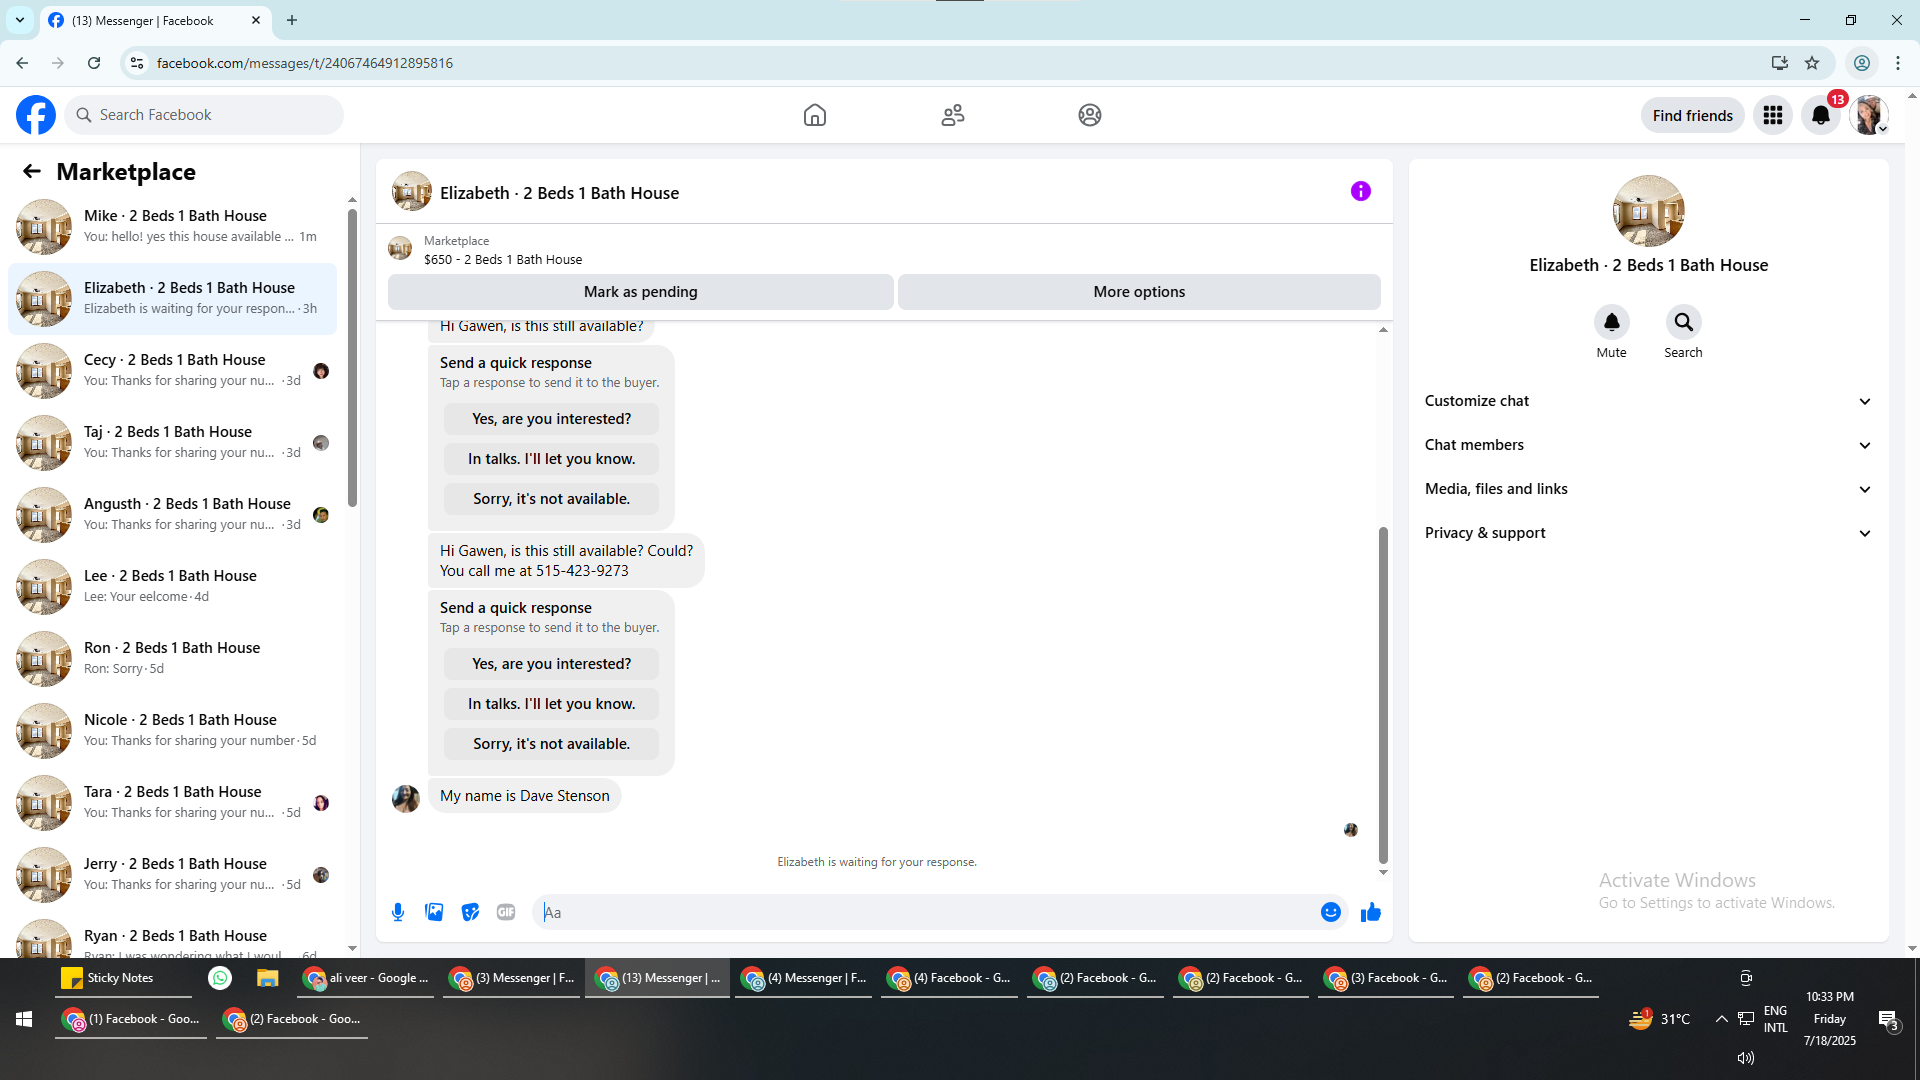This screenshot has width=1920, height=1080.
Task: Open Mike's 2 Beds 1 Bath conversation
Action: pyautogui.click(x=175, y=226)
